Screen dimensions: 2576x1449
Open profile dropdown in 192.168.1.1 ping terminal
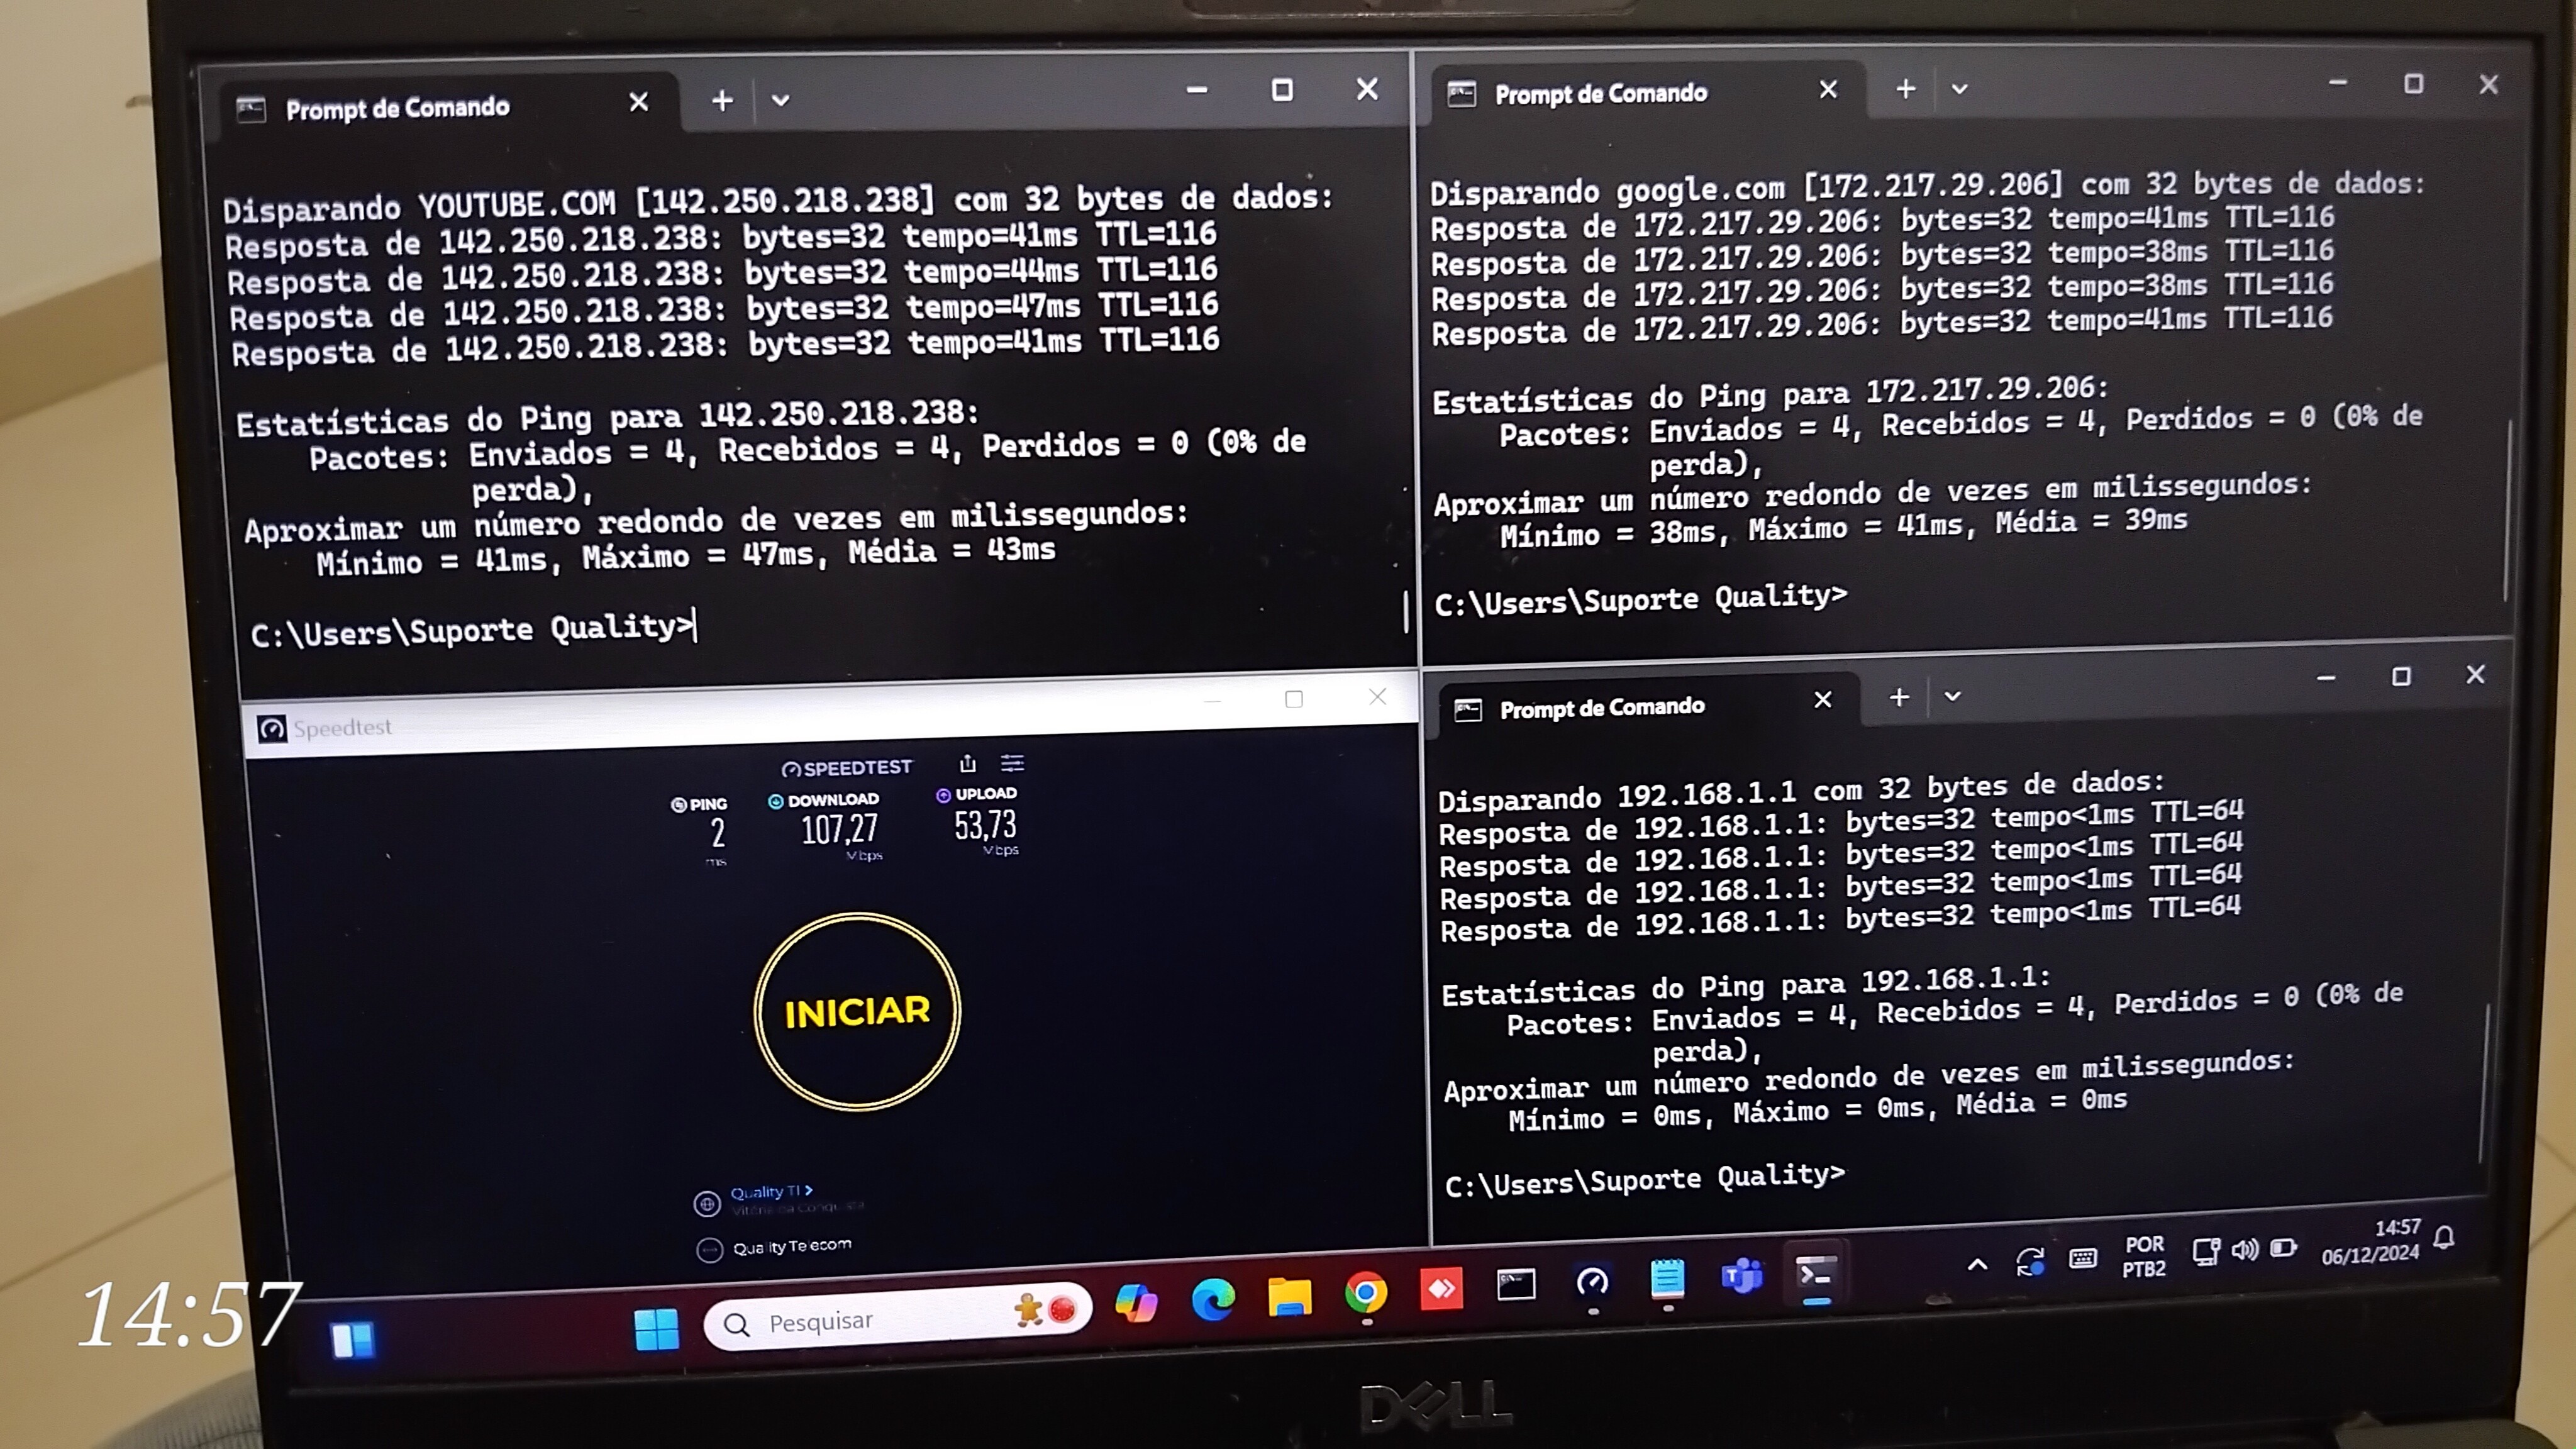pos(1952,696)
